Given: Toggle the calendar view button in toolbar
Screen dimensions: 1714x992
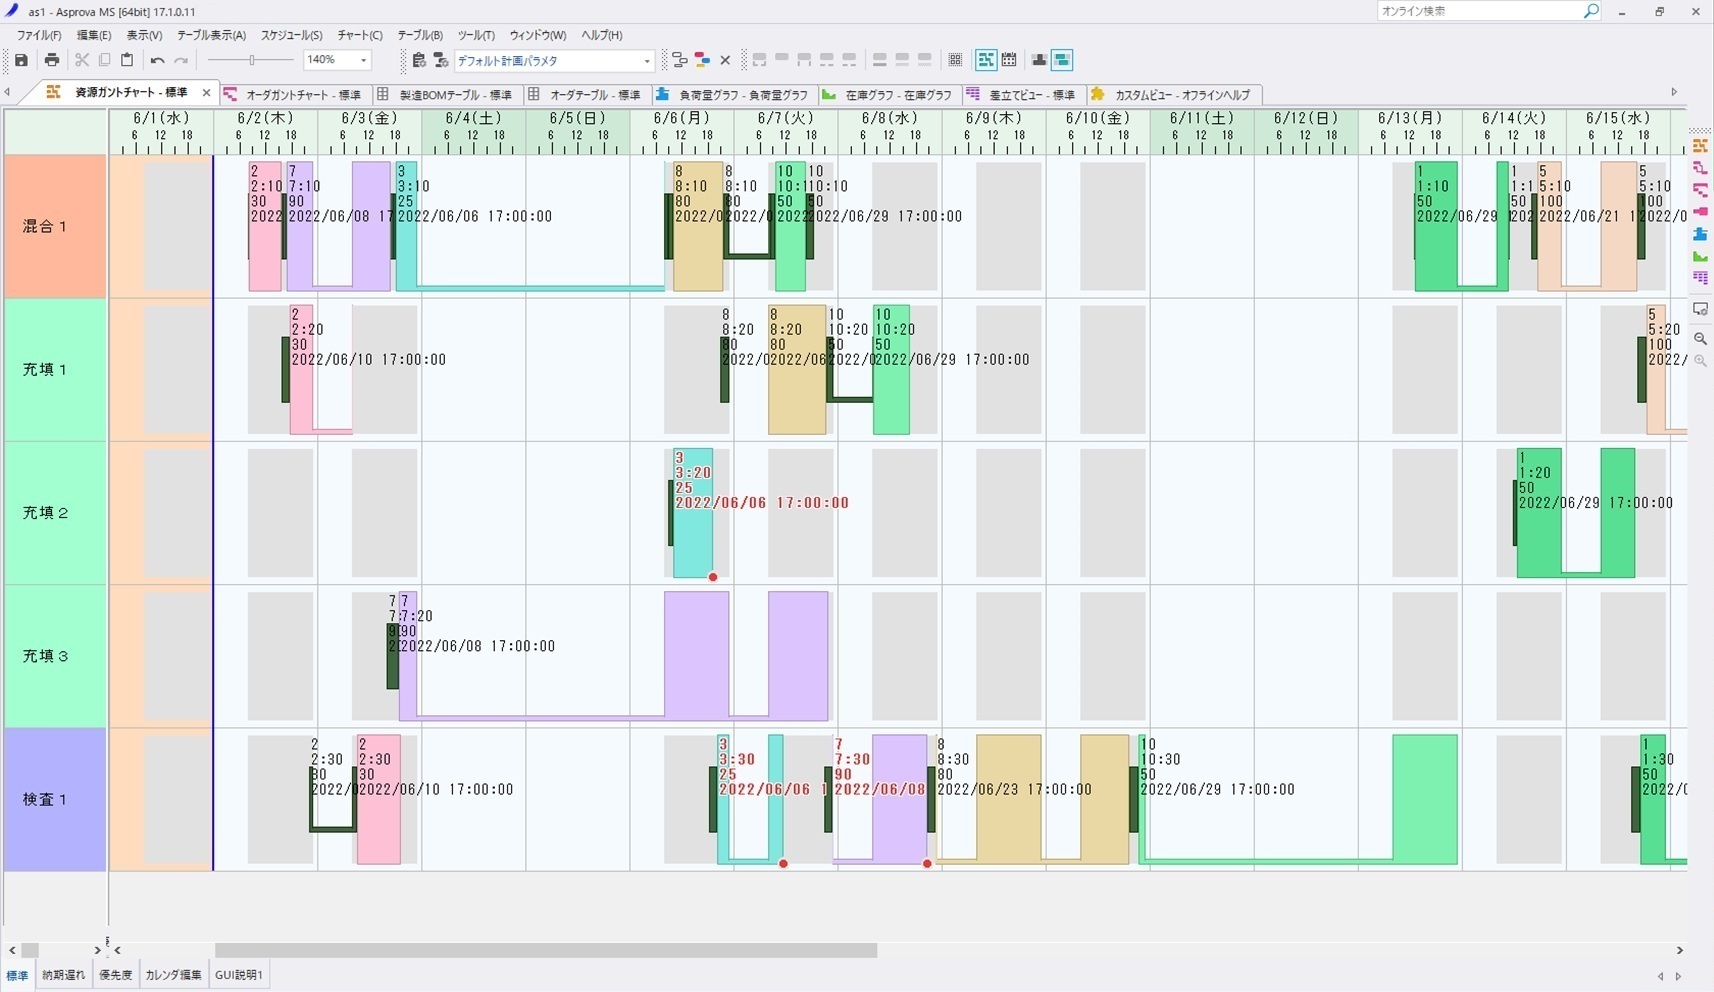Looking at the screenshot, I should [x=1009, y=60].
